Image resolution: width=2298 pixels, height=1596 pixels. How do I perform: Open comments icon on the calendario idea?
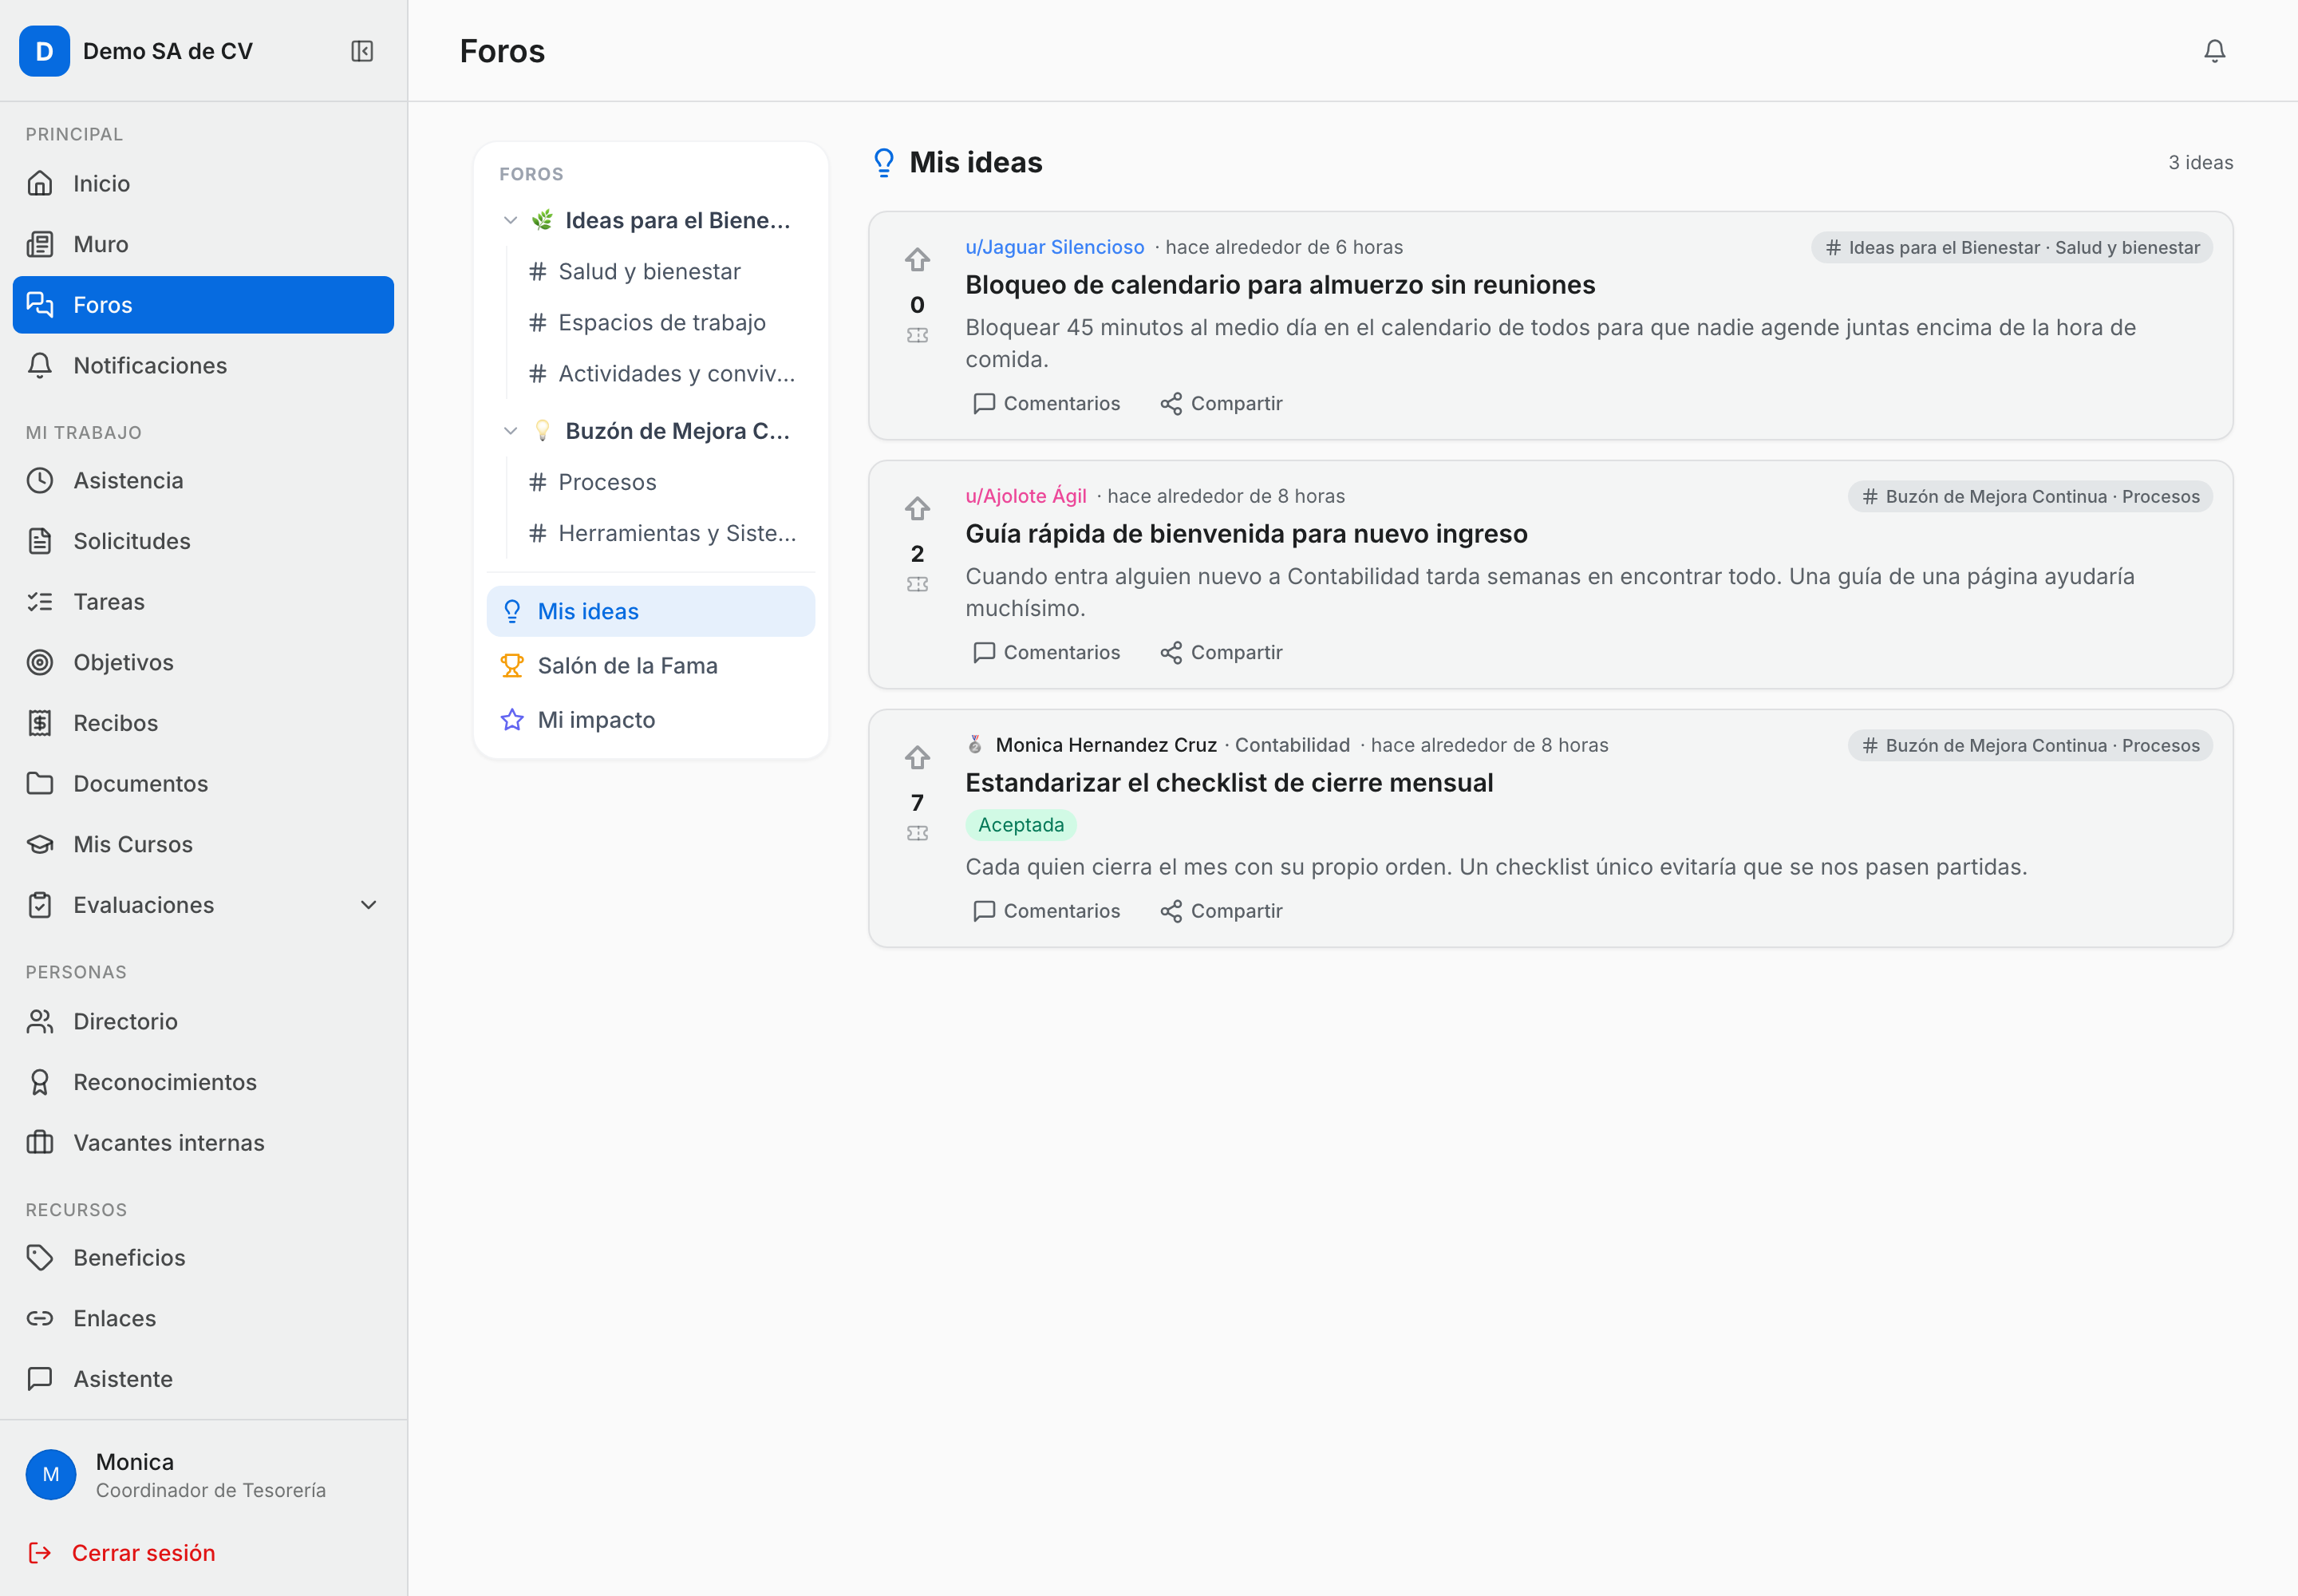click(x=984, y=404)
